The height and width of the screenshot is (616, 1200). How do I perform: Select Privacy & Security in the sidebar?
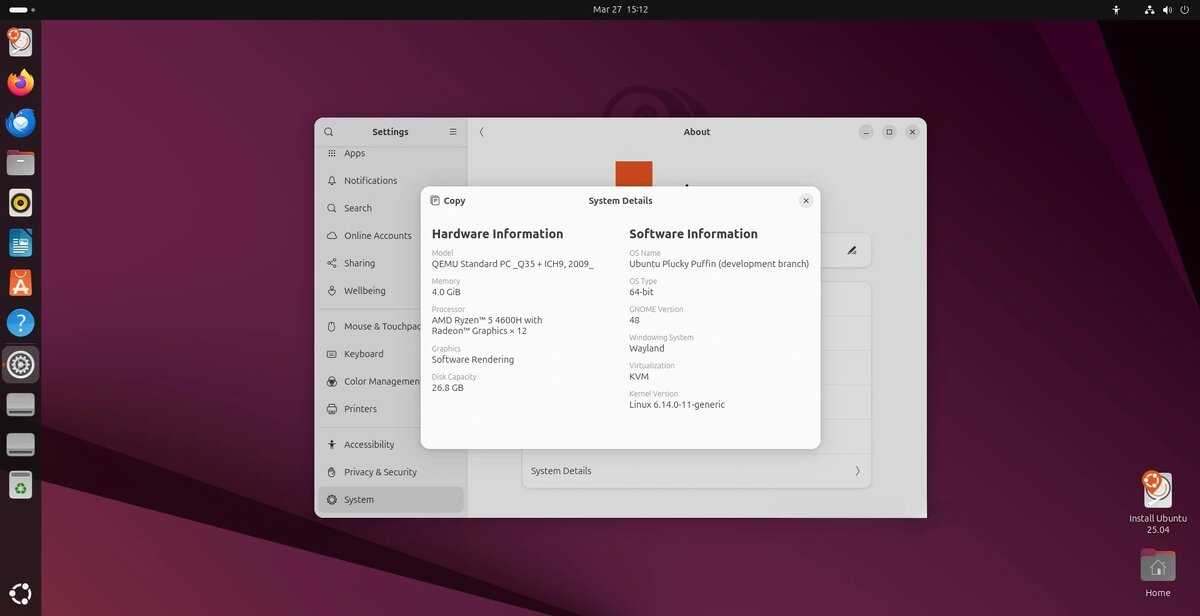(x=381, y=471)
